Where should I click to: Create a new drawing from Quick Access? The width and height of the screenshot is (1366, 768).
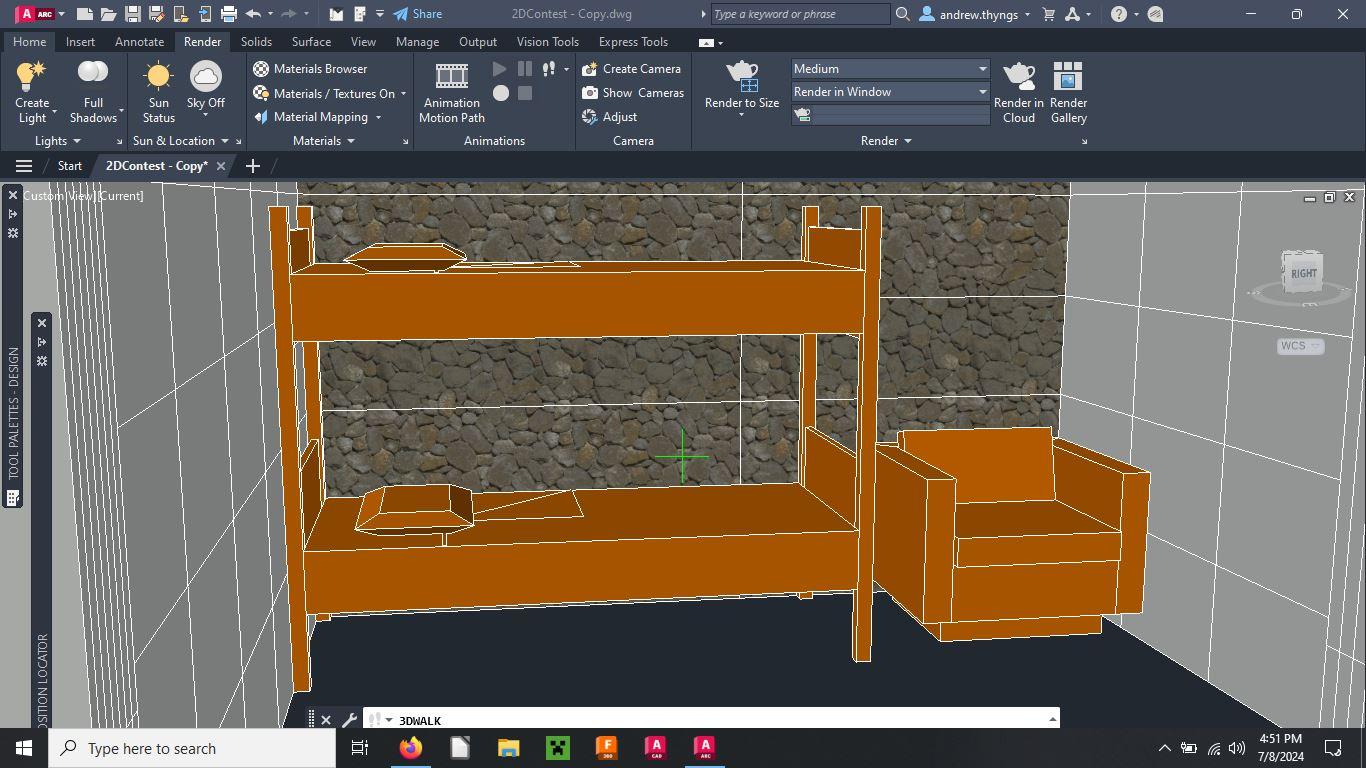(x=85, y=14)
